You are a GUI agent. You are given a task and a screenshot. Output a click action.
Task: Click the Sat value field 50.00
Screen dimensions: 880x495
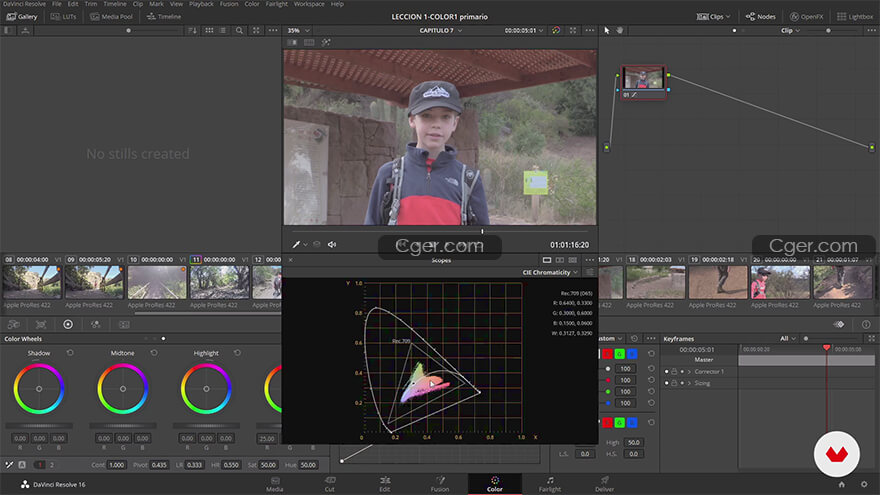coord(268,465)
